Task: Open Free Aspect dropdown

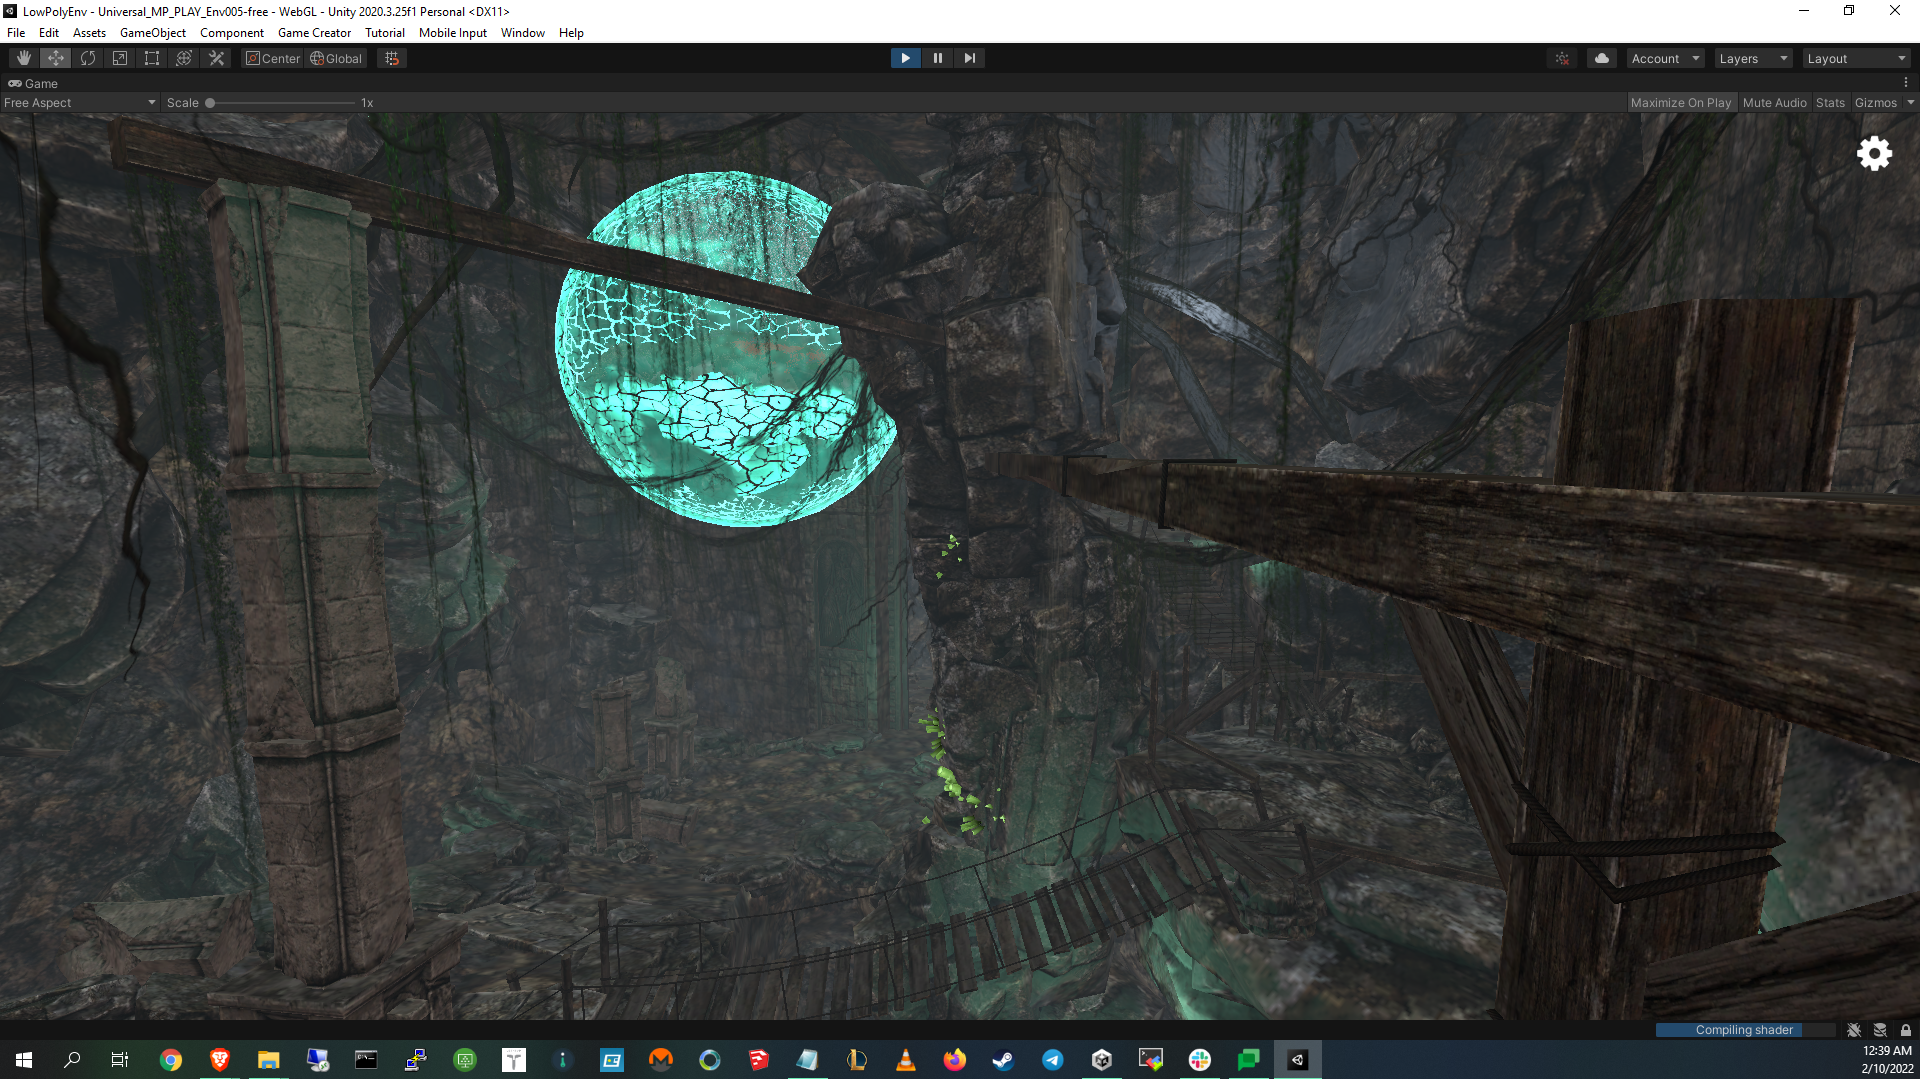Action: pyautogui.click(x=80, y=102)
